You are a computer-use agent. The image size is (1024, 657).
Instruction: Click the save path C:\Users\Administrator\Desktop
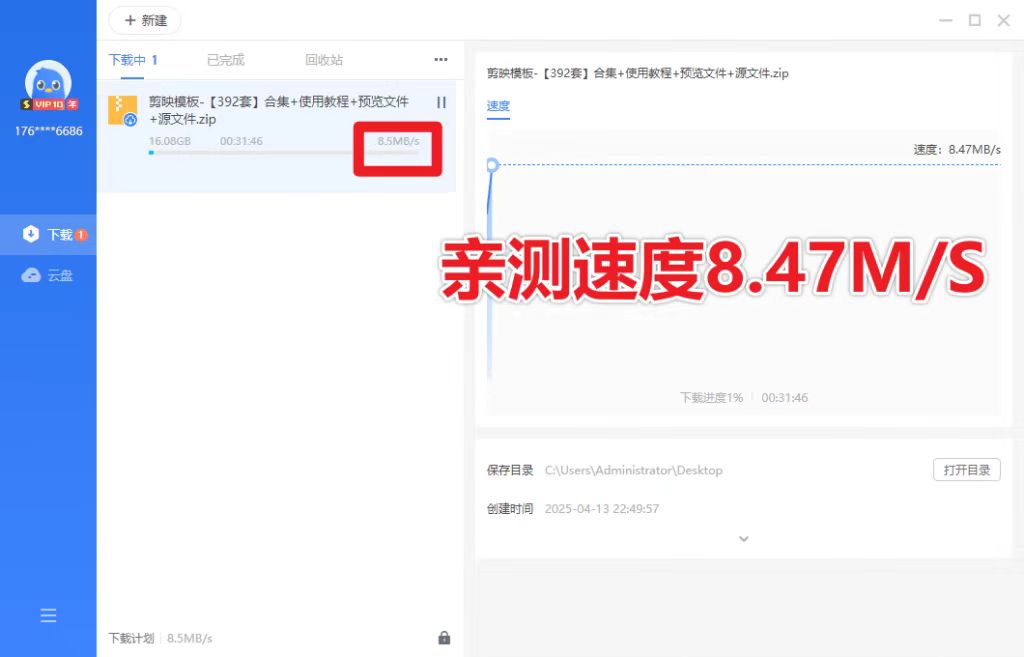pyautogui.click(x=633, y=470)
